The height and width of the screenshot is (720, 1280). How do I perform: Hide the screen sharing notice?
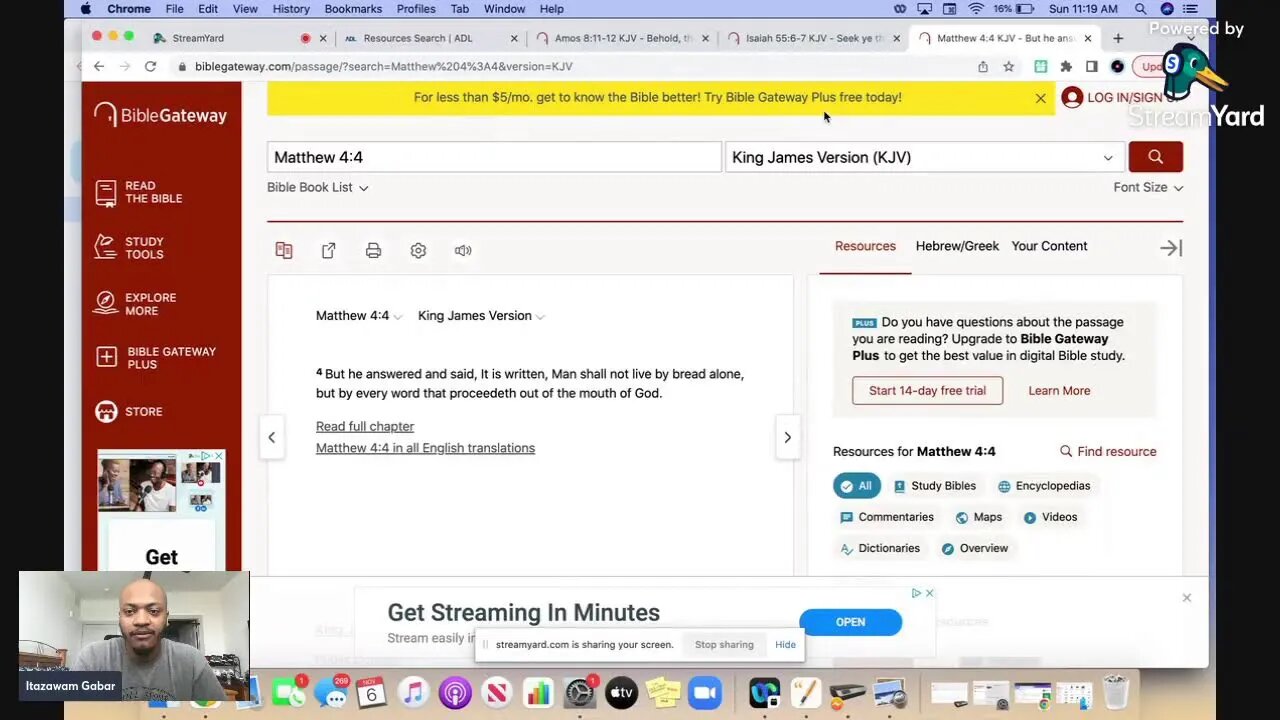pos(785,645)
